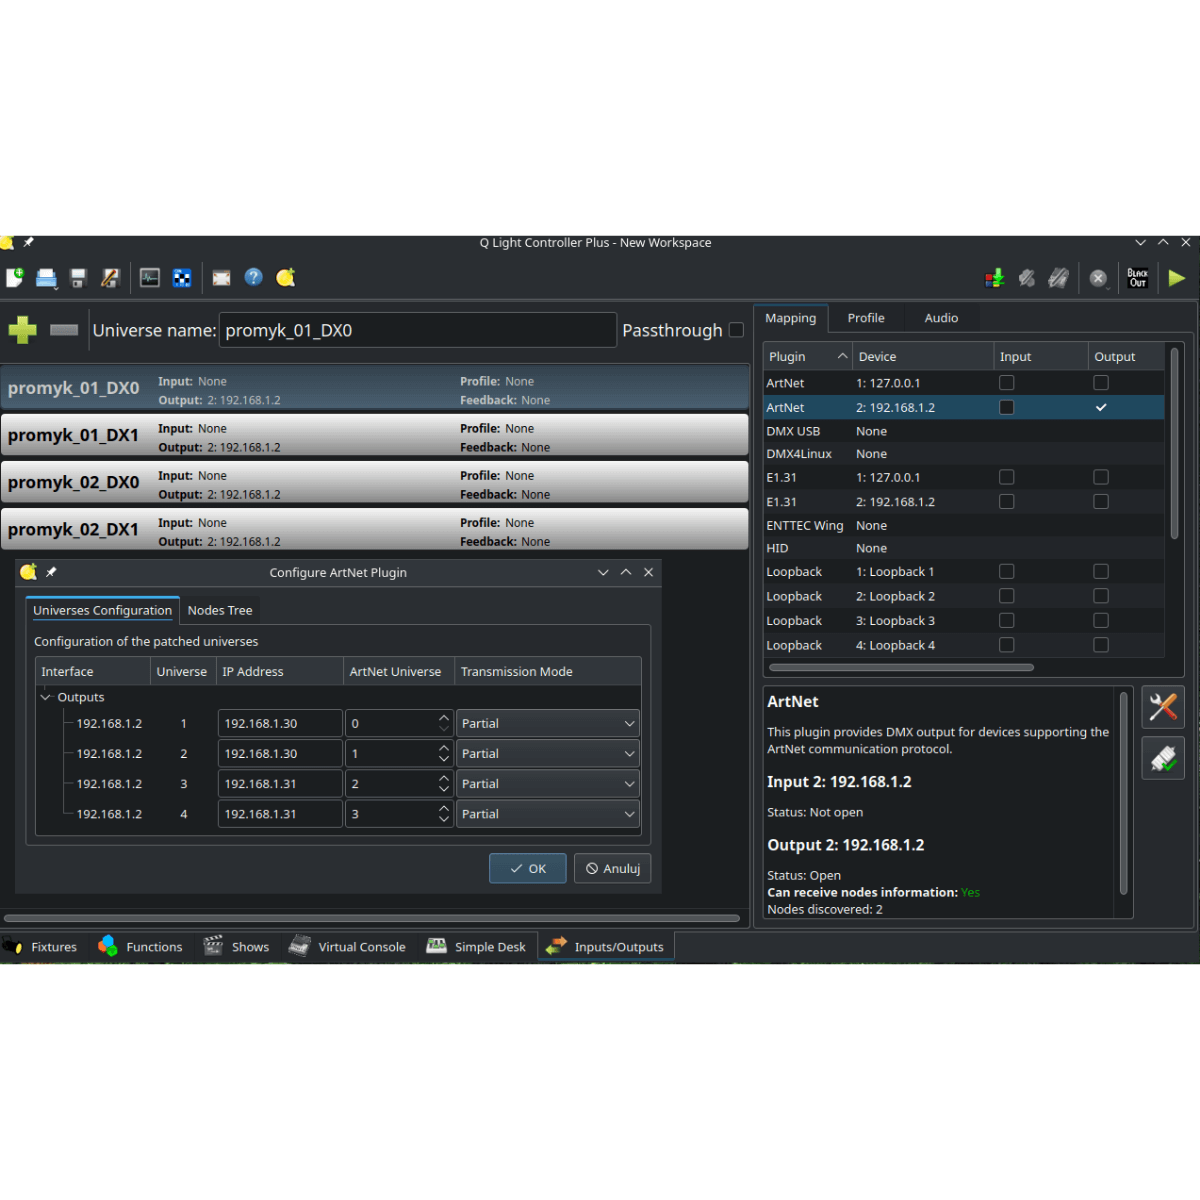Click the Anuluj cancel button
The width and height of the screenshot is (1200, 1200).
(612, 868)
